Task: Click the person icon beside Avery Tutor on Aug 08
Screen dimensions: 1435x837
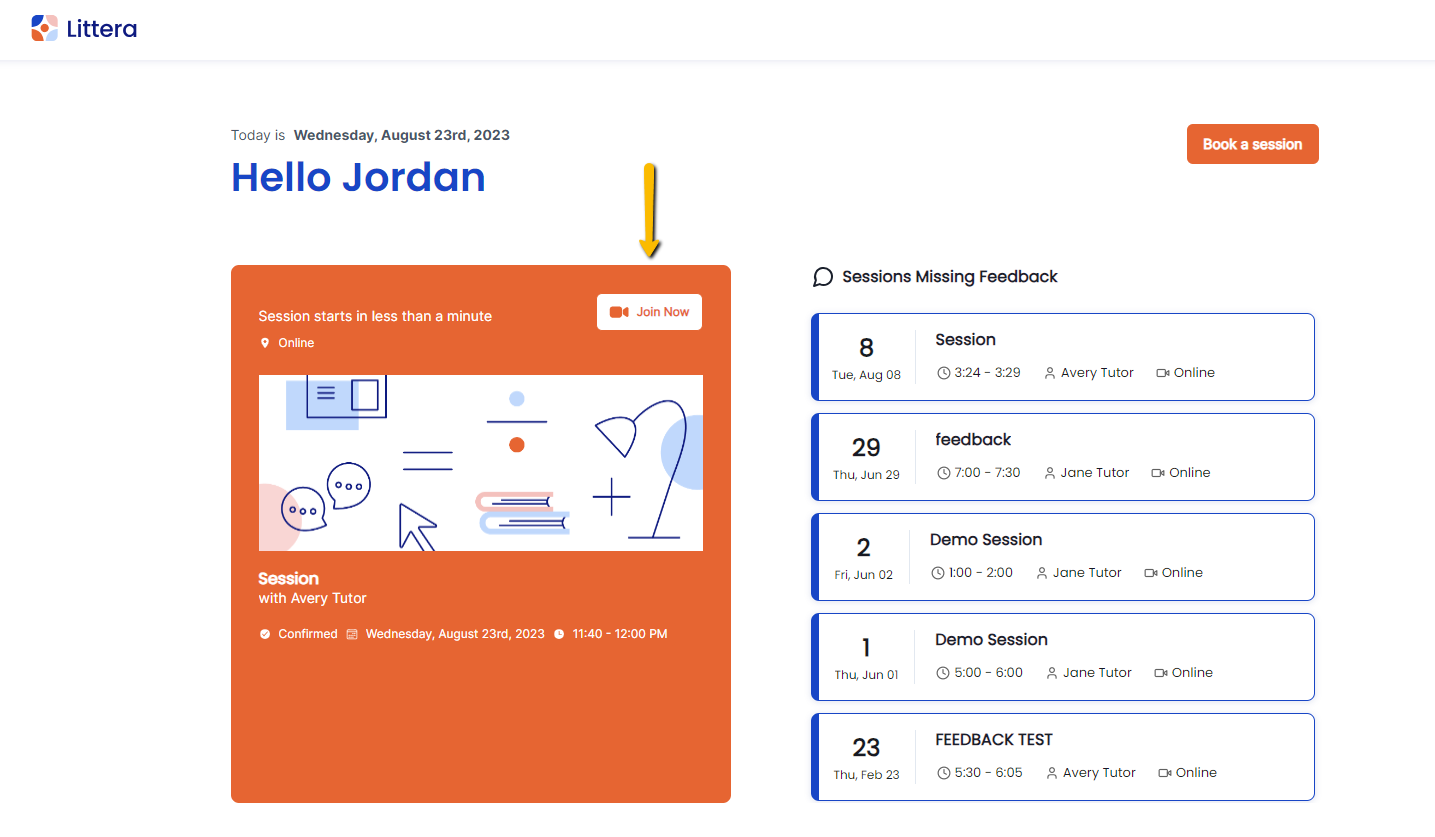Action: point(1050,373)
